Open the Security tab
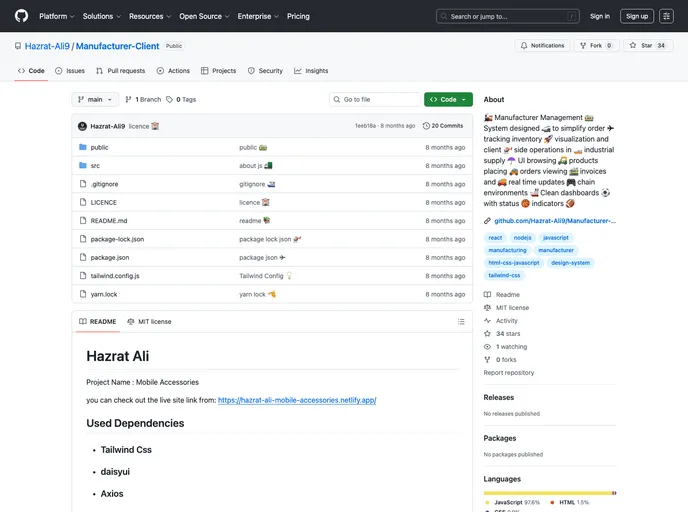Image resolution: width=688 pixels, height=512 pixels. [265, 71]
